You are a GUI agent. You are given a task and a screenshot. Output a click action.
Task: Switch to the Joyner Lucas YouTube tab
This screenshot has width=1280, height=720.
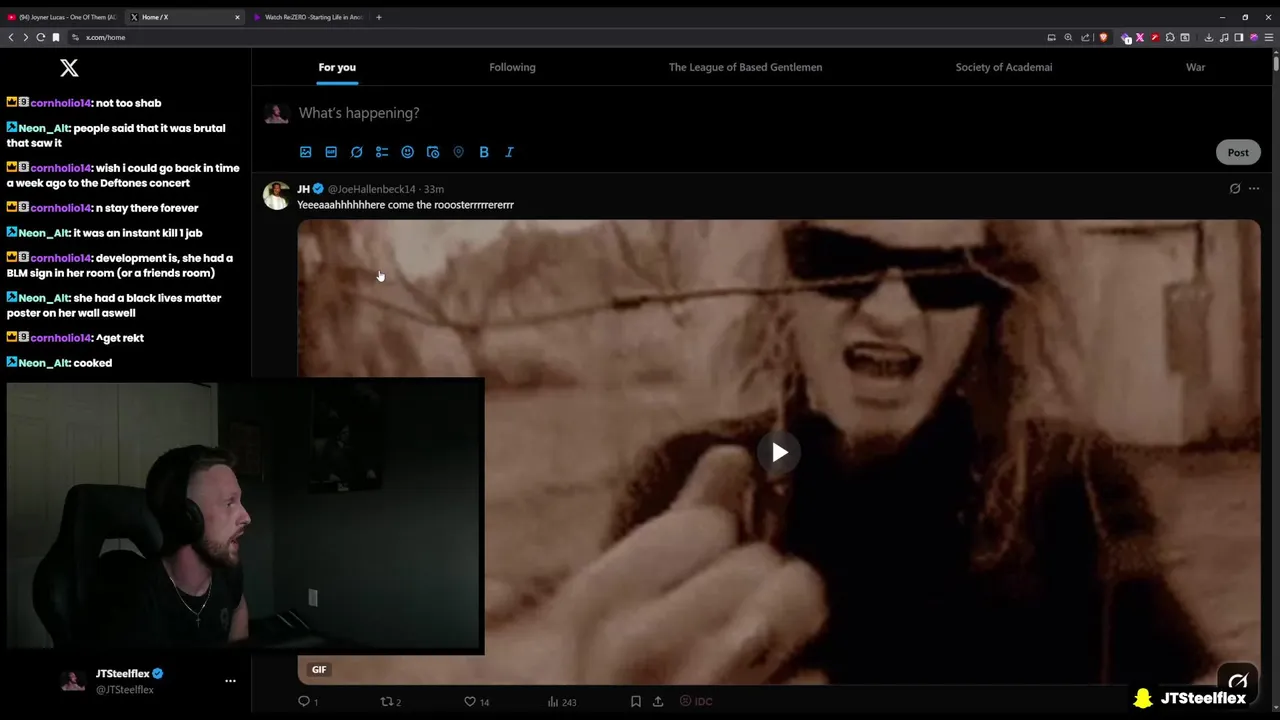[62, 17]
